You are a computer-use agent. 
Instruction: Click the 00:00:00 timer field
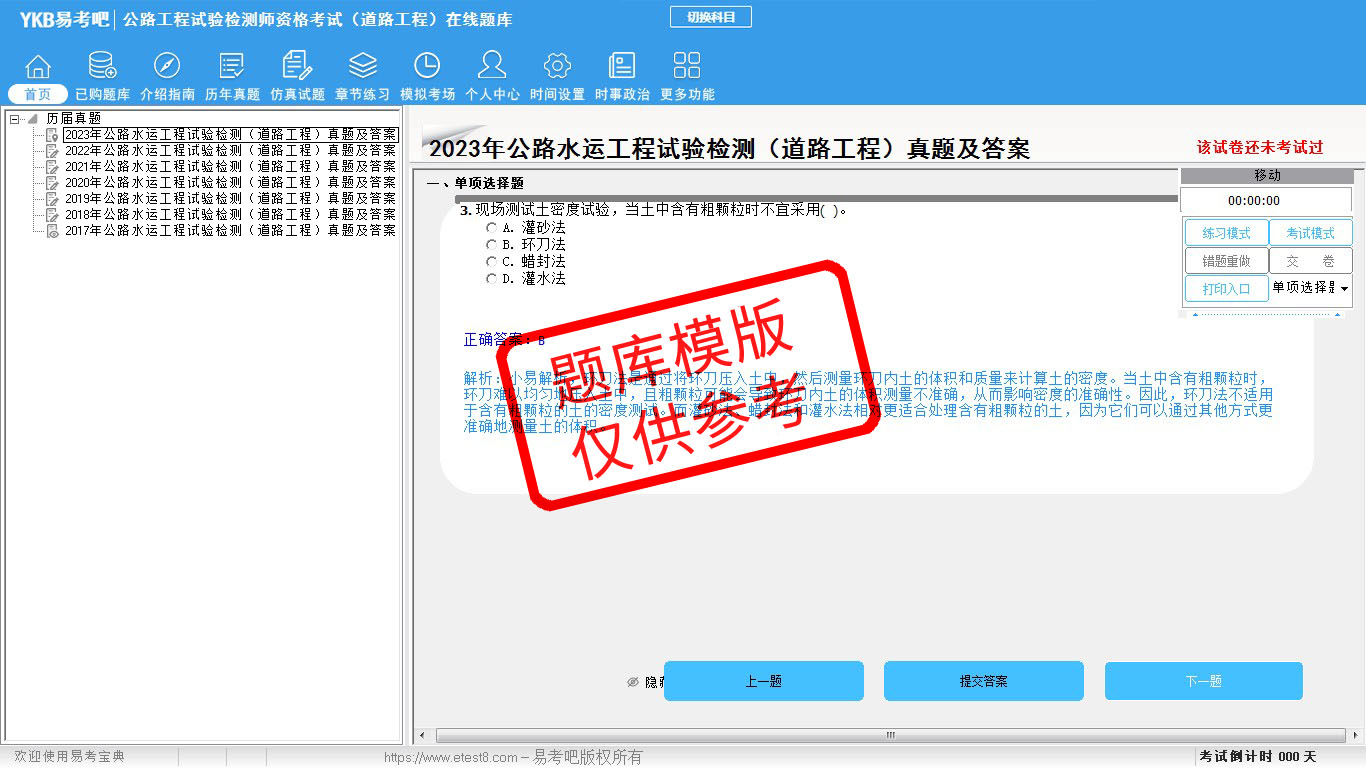pos(1266,201)
